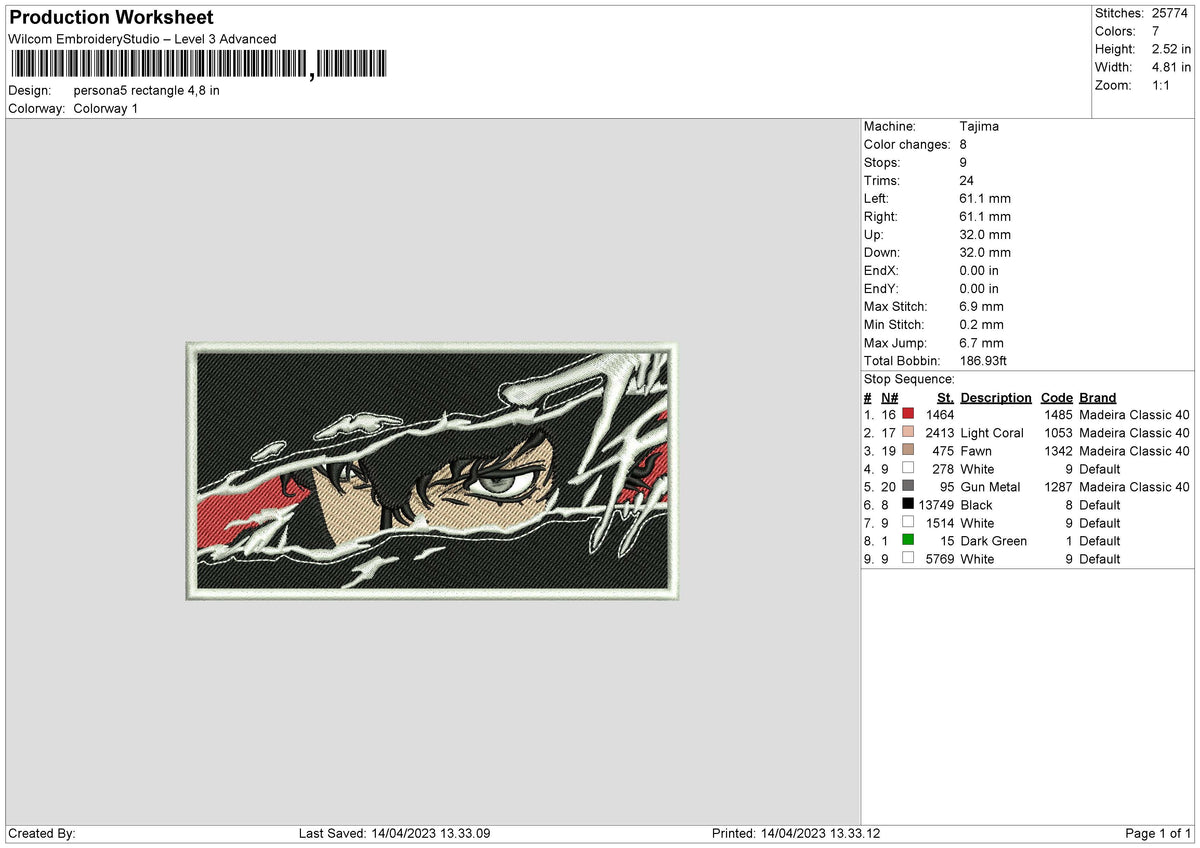Select the Black swatch with 13749 stitches
The image size is (1200, 848).
[908, 505]
